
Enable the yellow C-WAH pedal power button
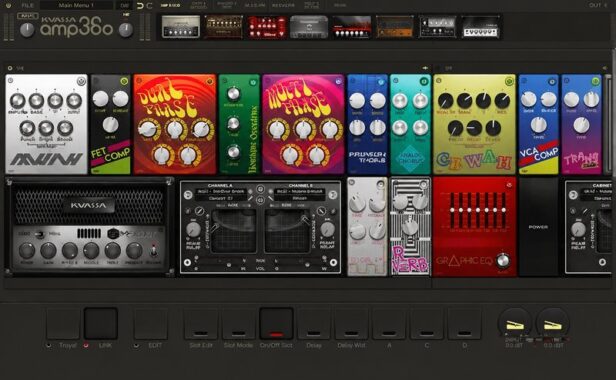(509, 81)
